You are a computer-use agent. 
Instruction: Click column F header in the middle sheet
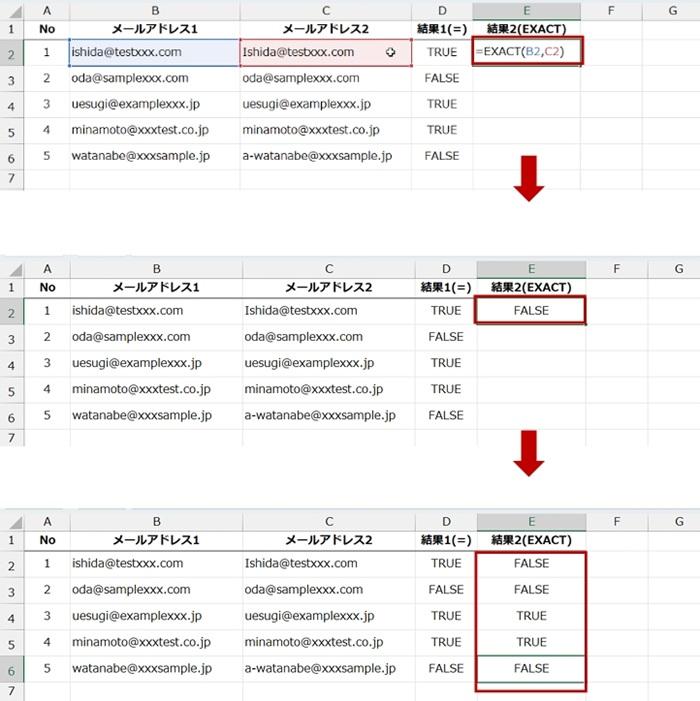616,268
